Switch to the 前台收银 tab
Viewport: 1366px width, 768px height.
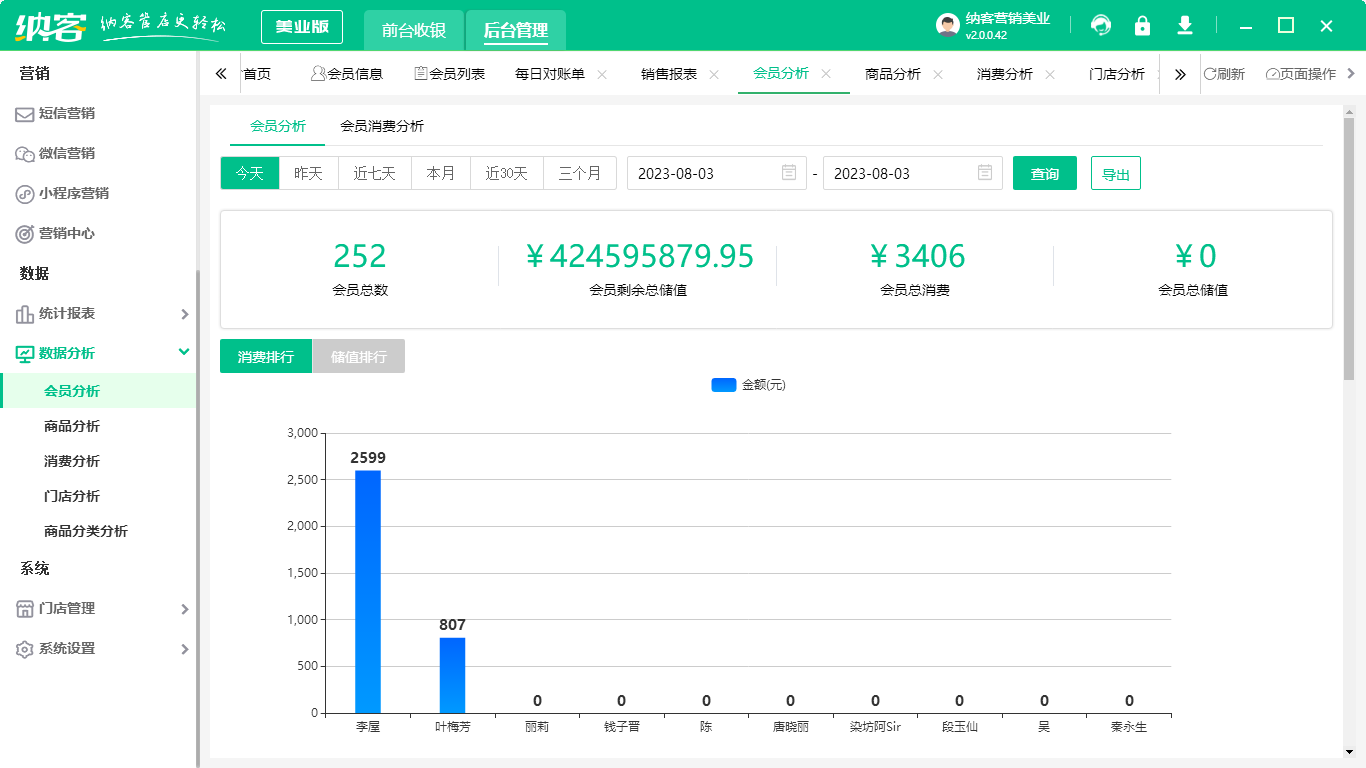click(415, 30)
